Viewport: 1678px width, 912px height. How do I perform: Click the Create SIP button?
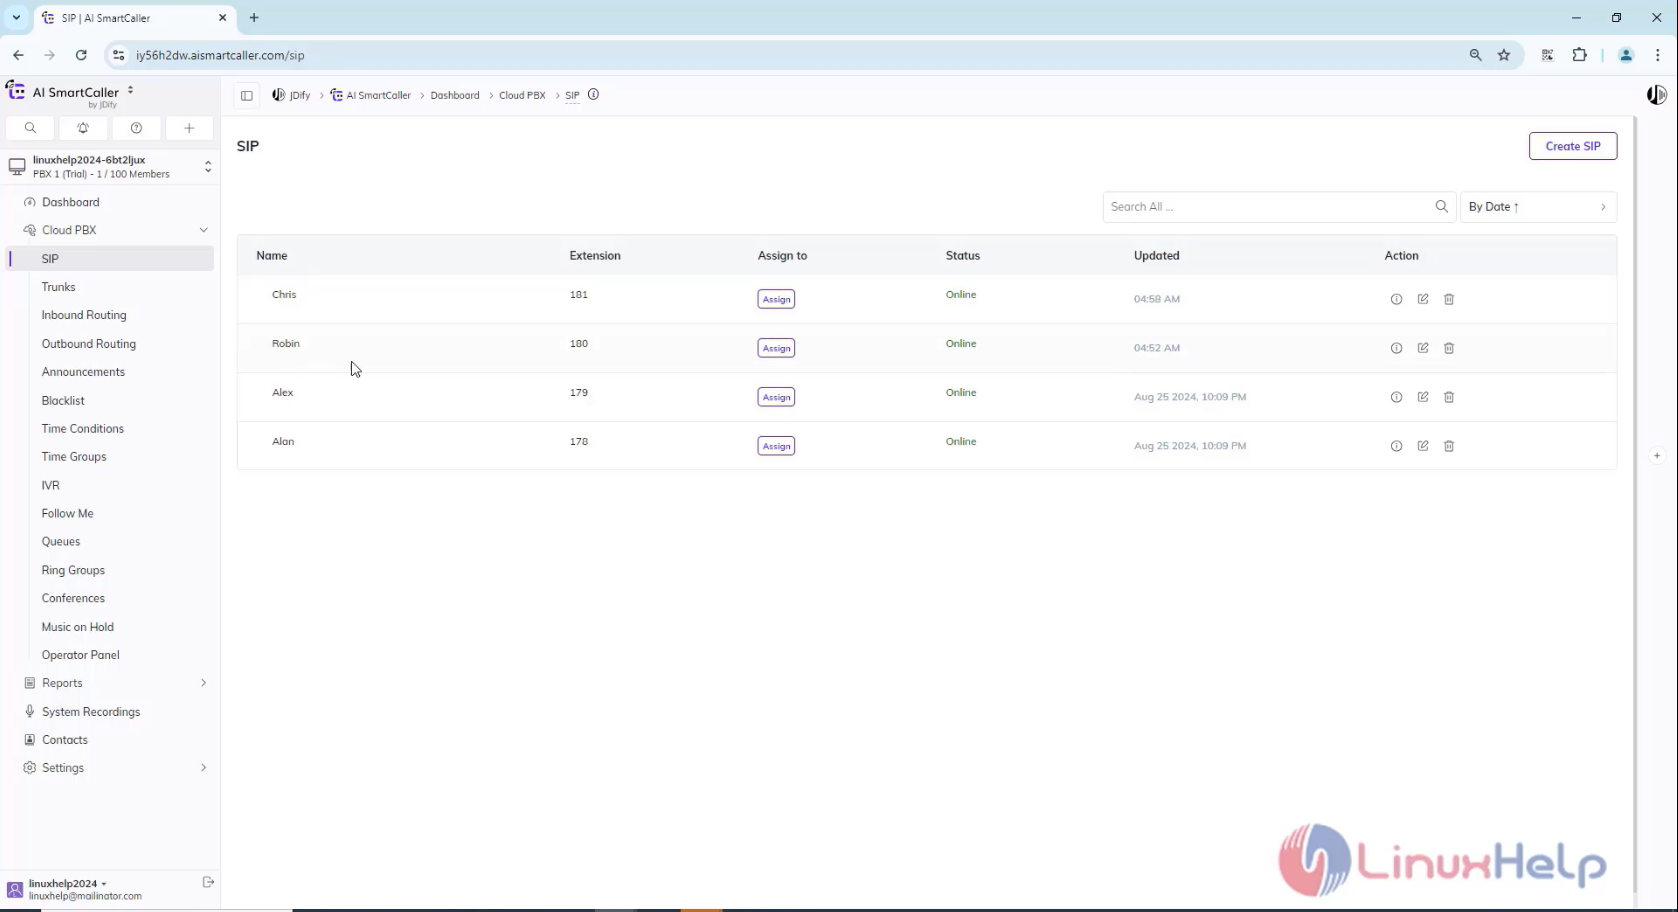(x=1573, y=146)
